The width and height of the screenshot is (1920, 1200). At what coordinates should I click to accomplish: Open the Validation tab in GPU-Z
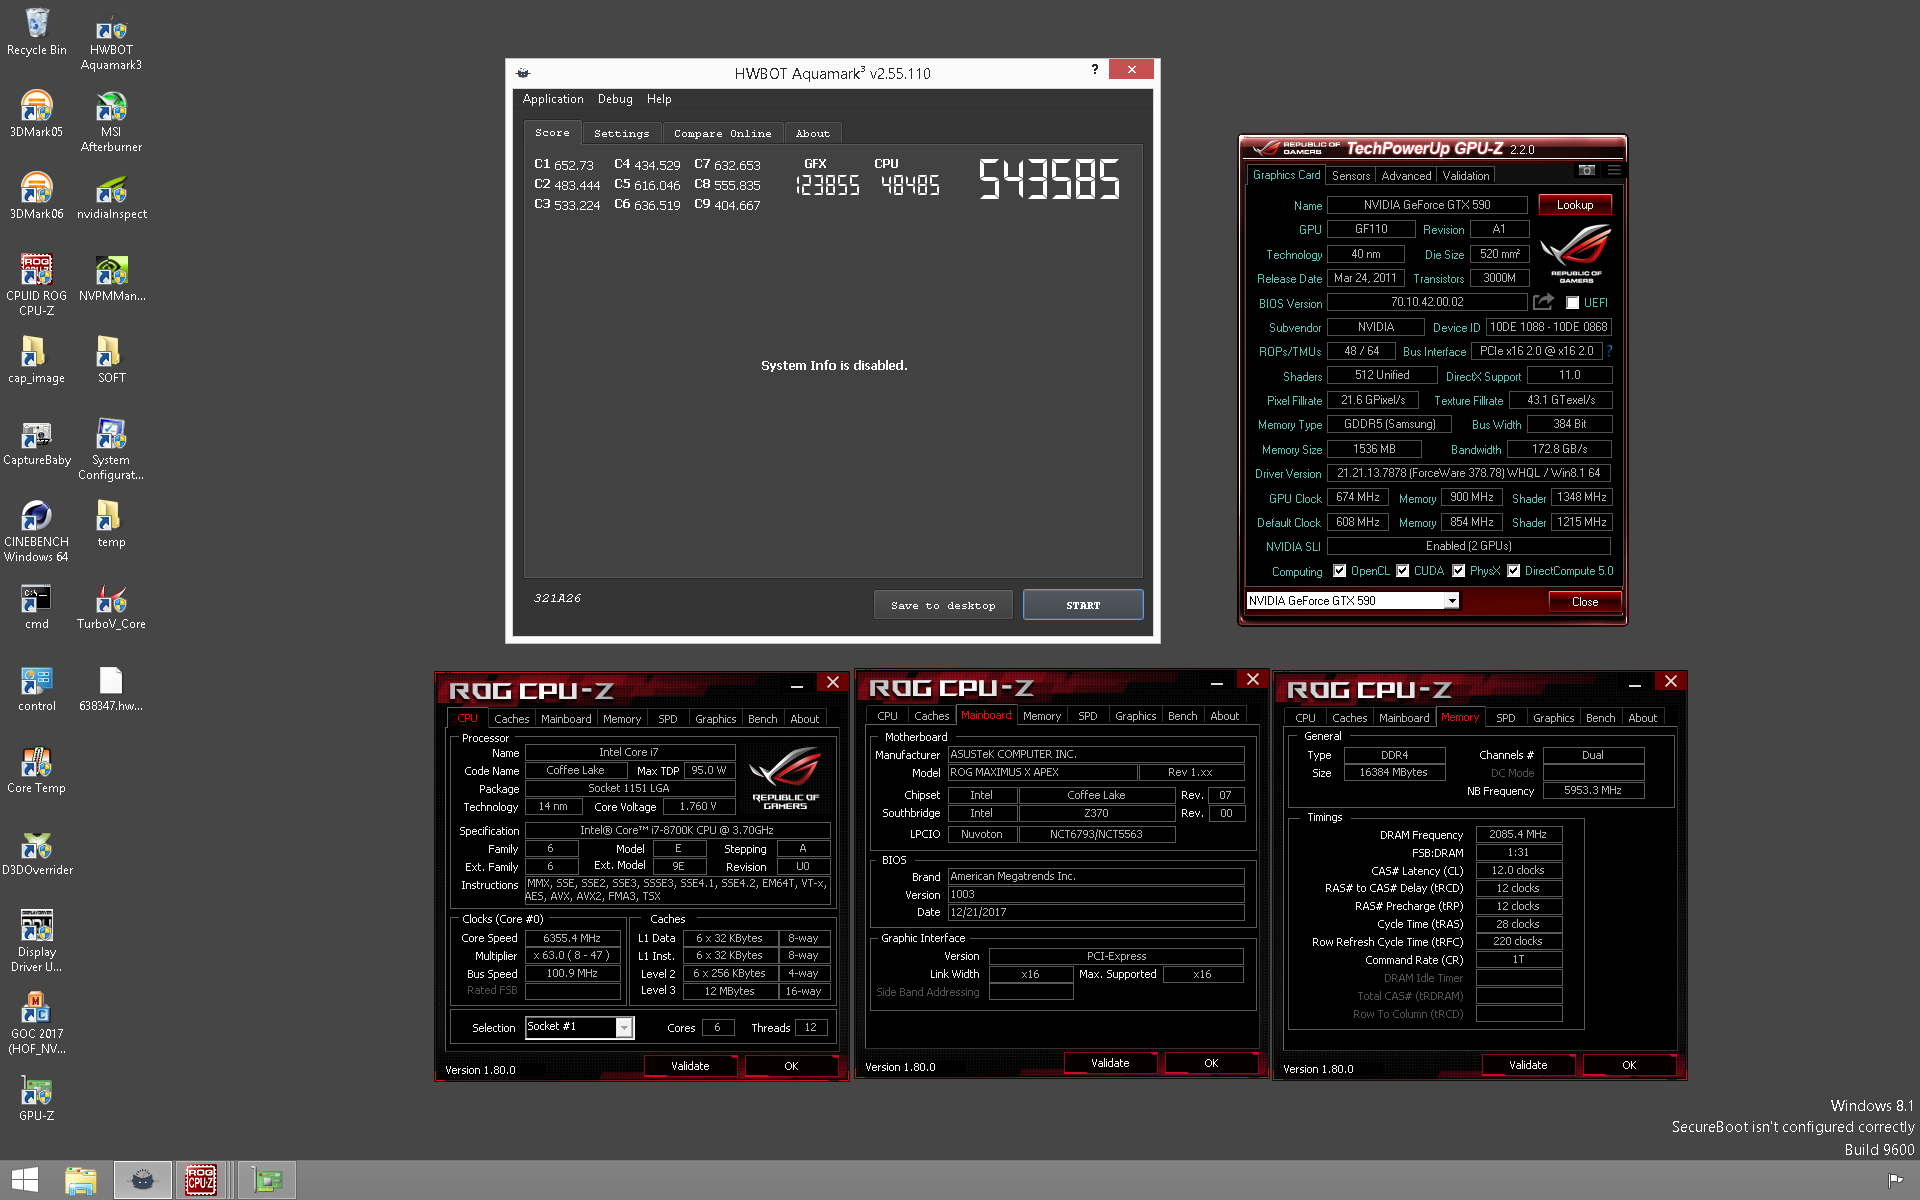pos(1466,175)
